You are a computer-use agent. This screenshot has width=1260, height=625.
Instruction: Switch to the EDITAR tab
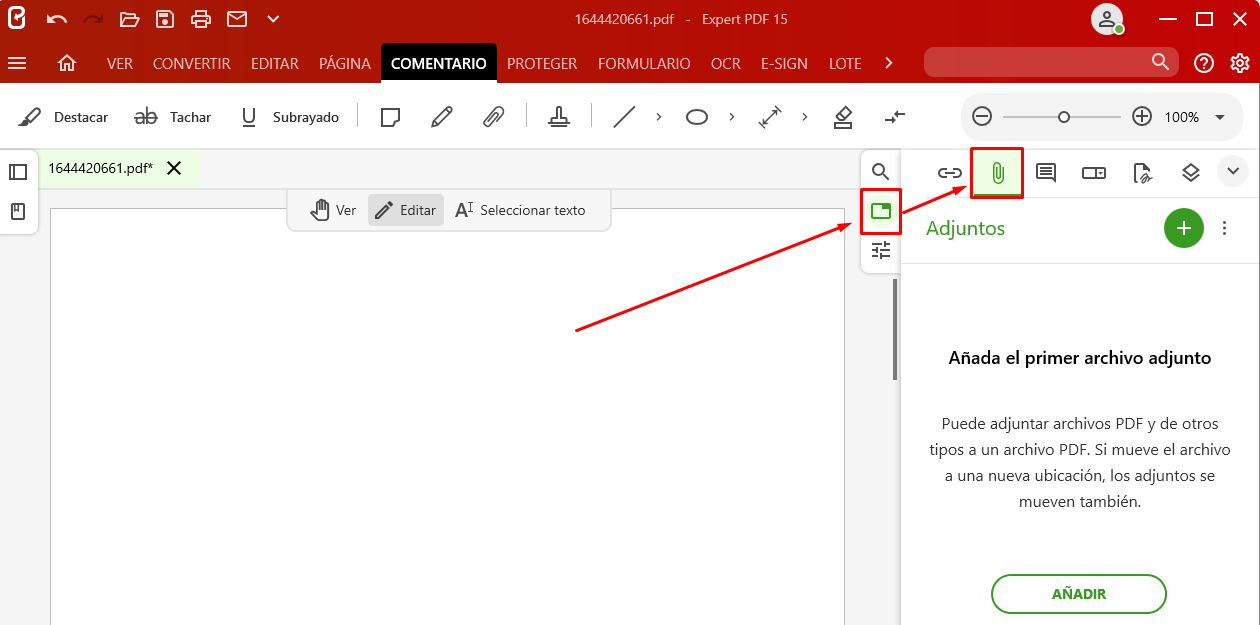(275, 63)
